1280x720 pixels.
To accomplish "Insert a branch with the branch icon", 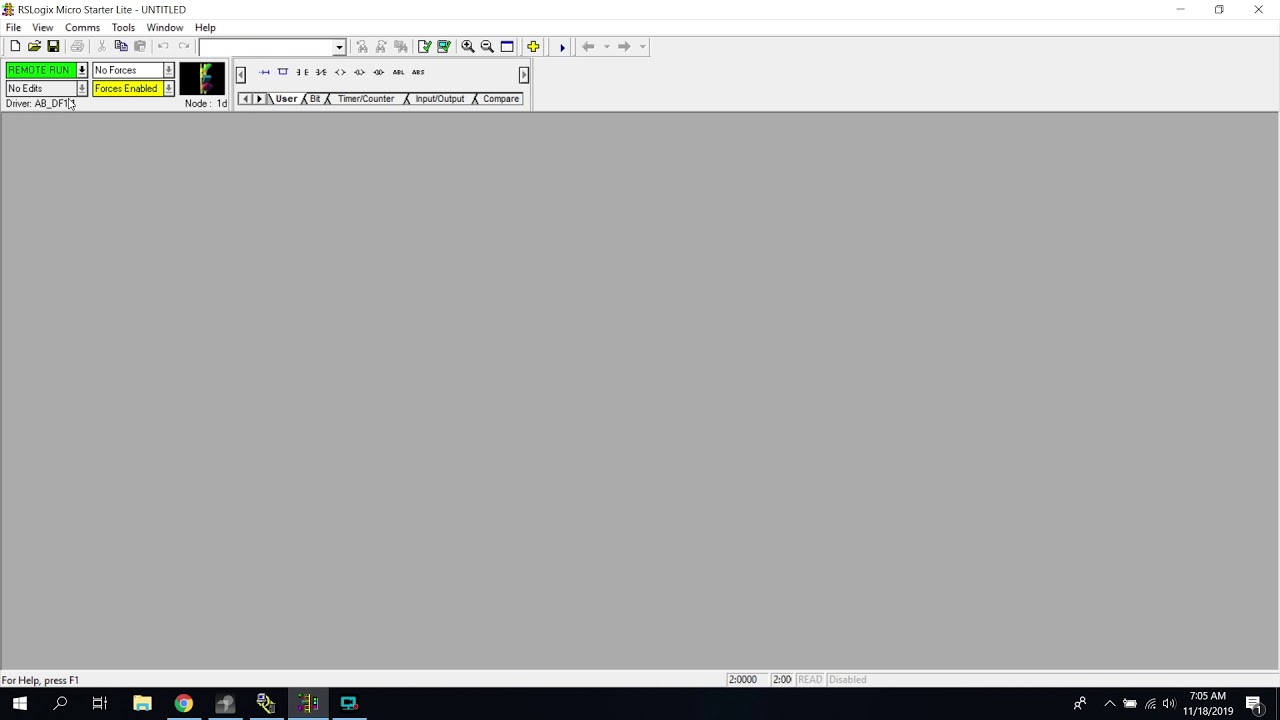I will (x=283, y=72).
